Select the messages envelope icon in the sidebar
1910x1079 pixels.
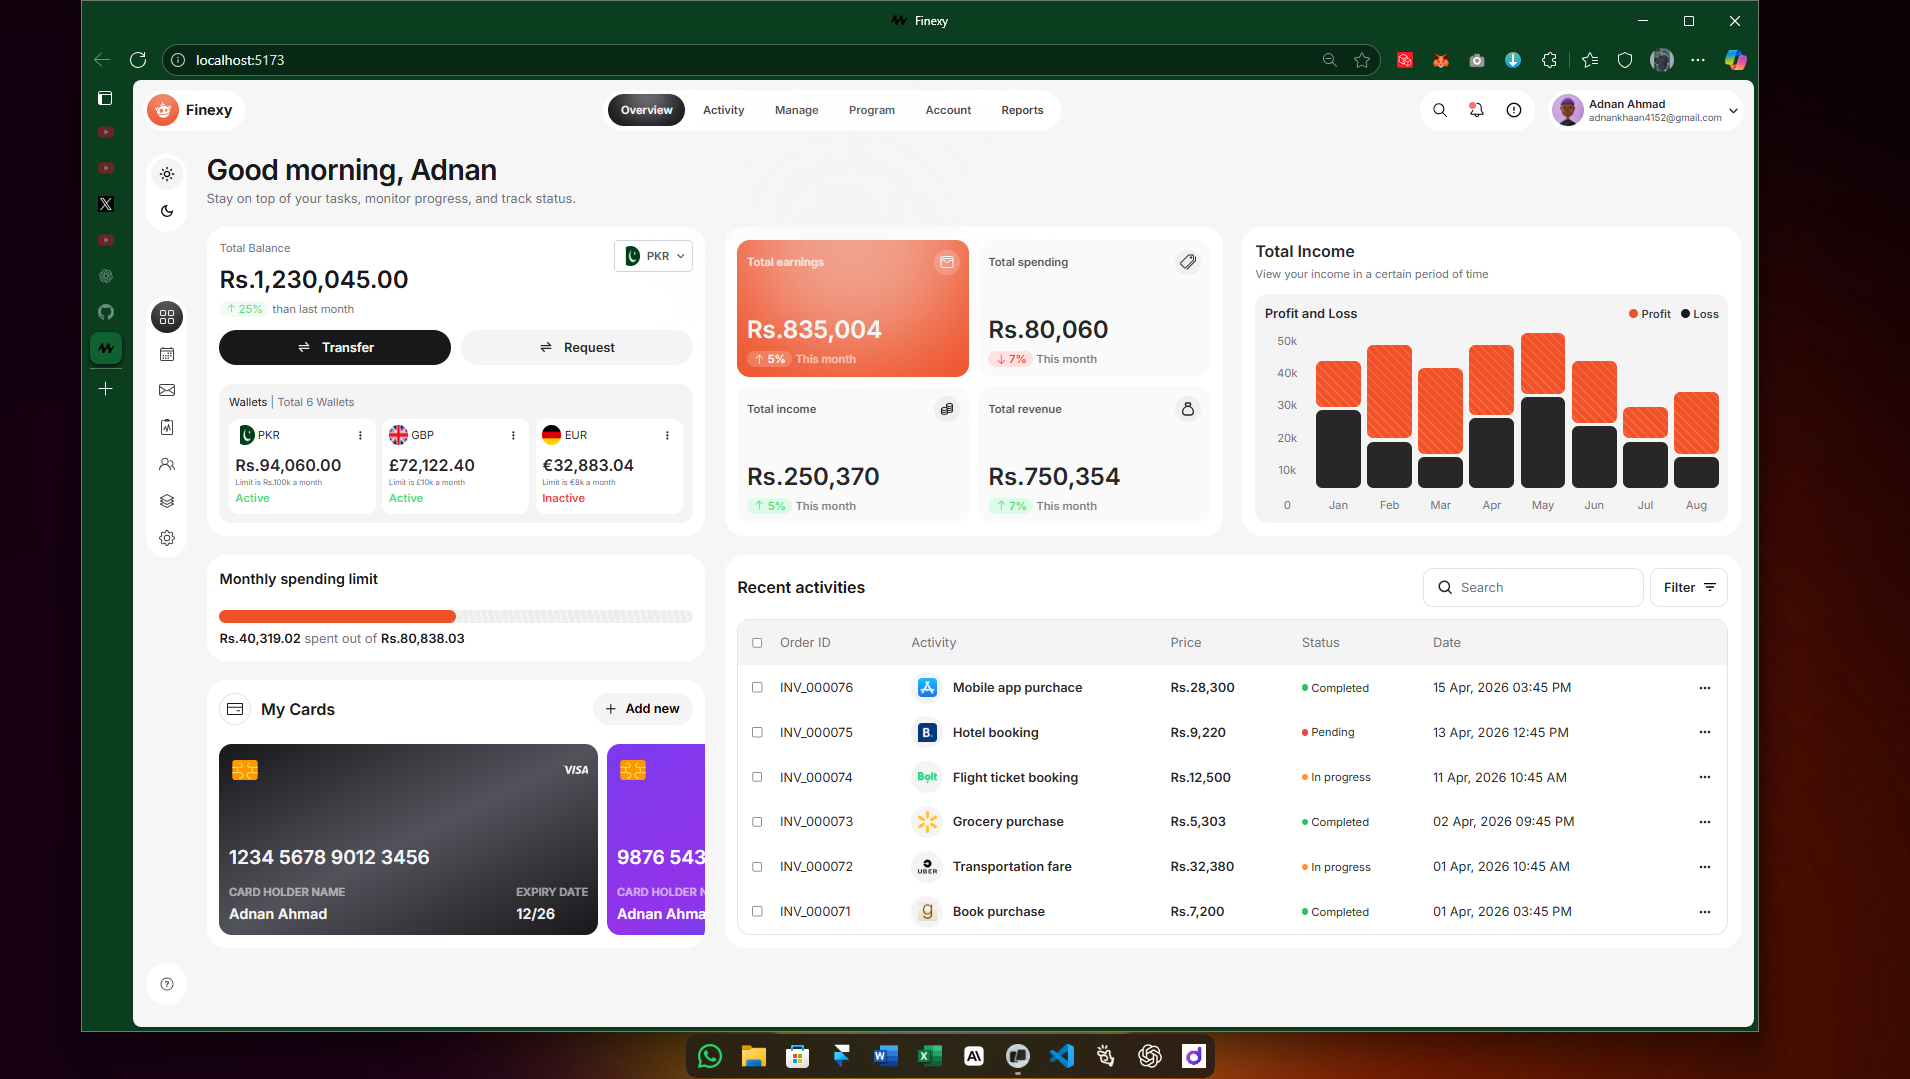tap(167, 390)
